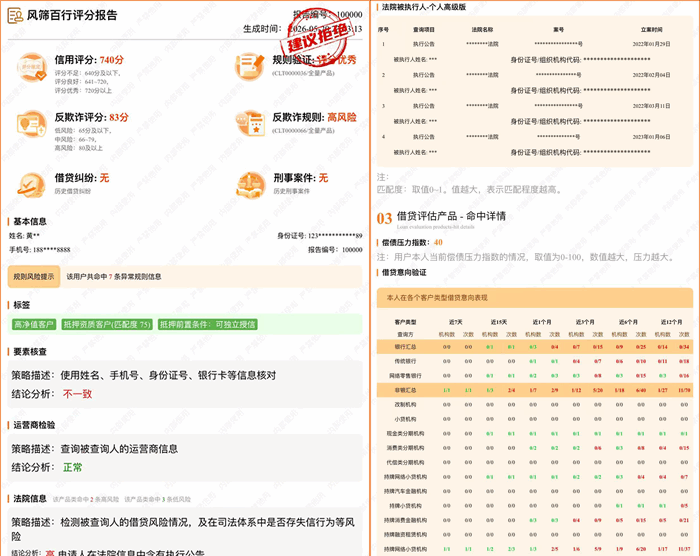Screen dimensions: 700x556
Task: Click the 法院名称 column header
Action: click(482, 29)
